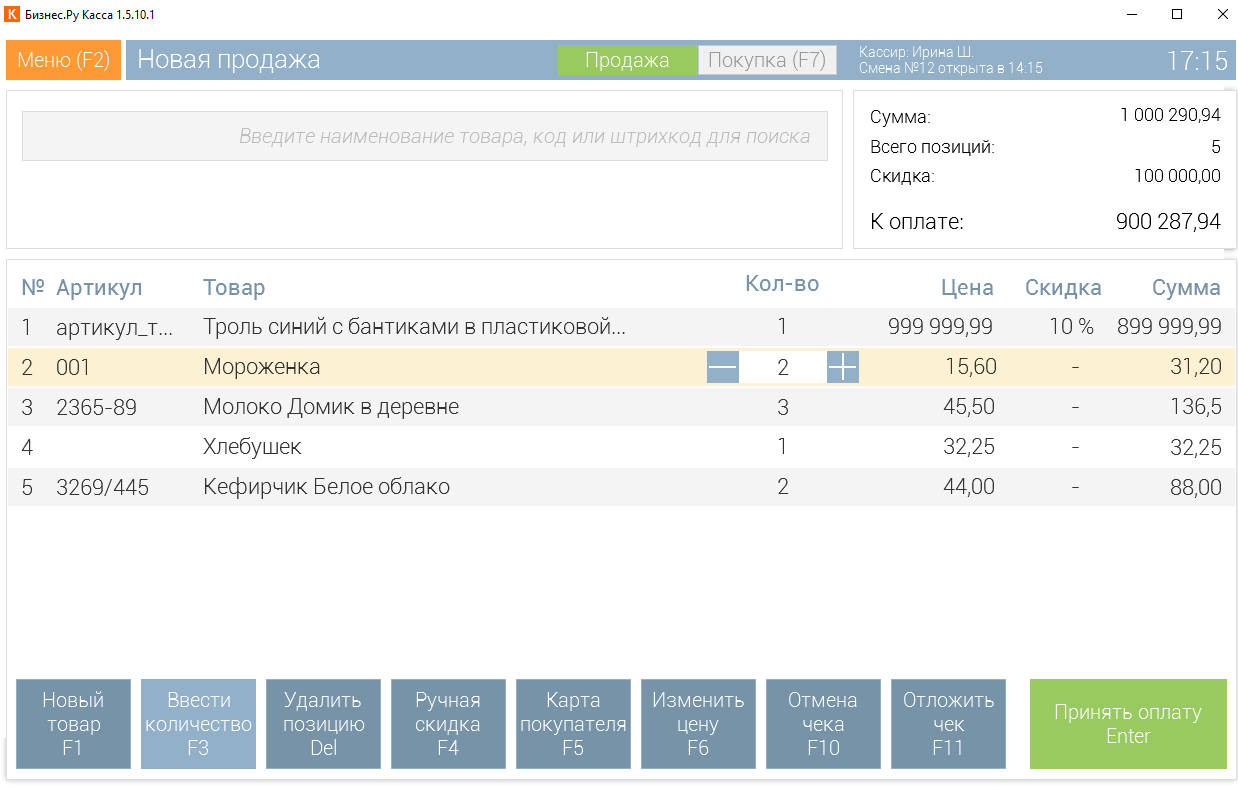Click the Ввести количество F3 button

tap(198, 724)
